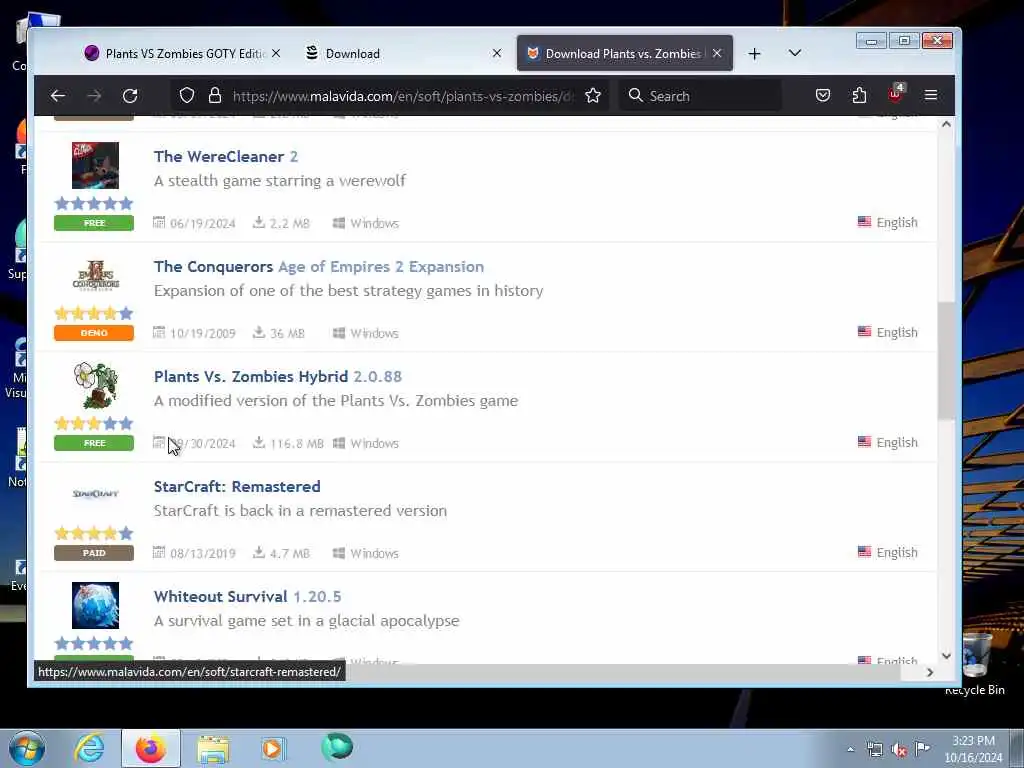Click English flag in StarCraft row
1024x768 pixels.
click(x=864, y=552)
